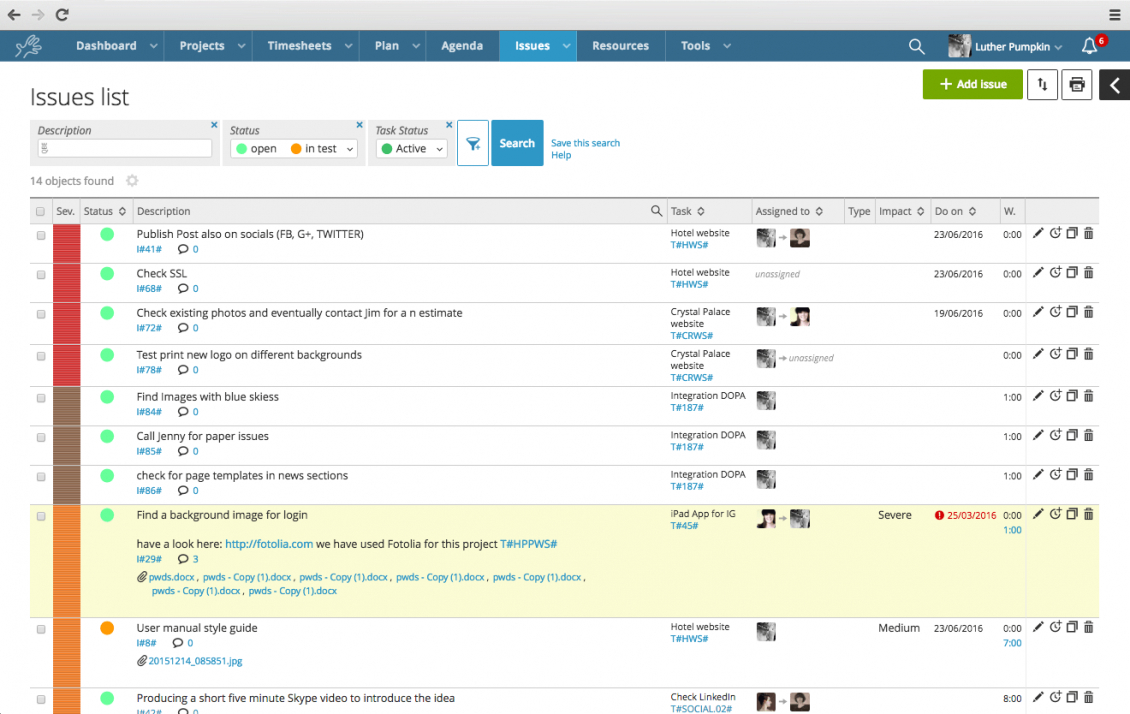Open the notifications bell

[x=1090, y=46]
